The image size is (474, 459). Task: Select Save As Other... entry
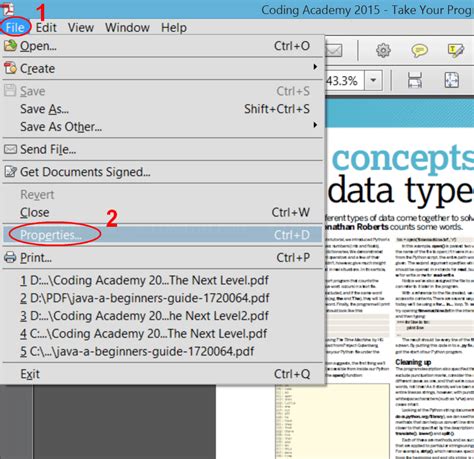[163, 127]
